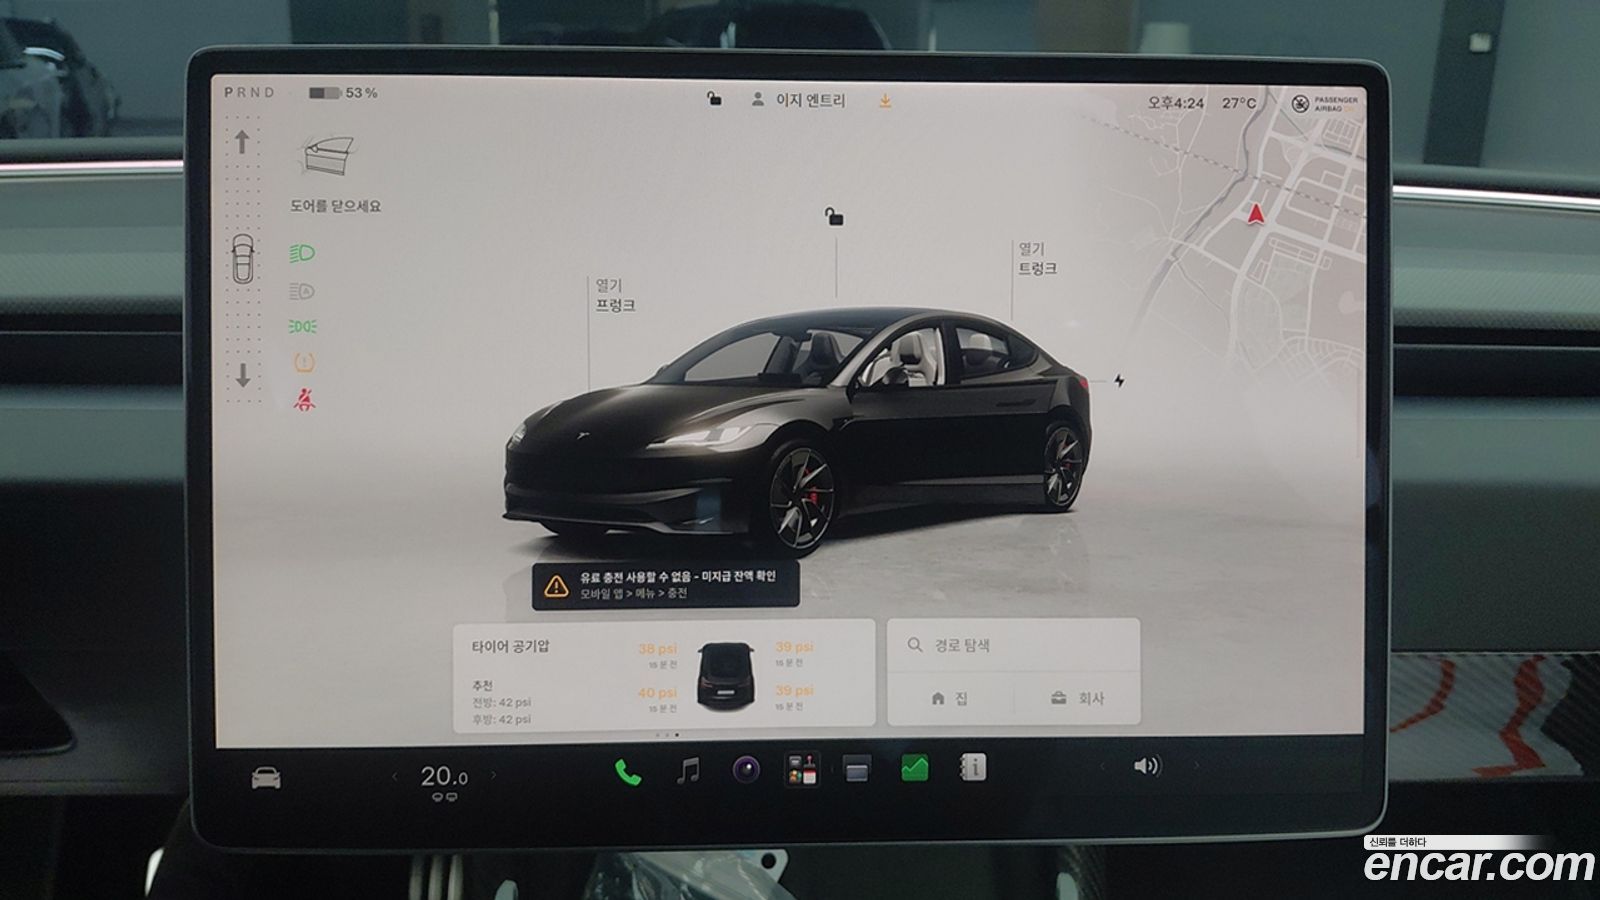Toggle the headlights indicator icon
The width and height of the screenshot is (1600, 900).
[x=302, y=253]
